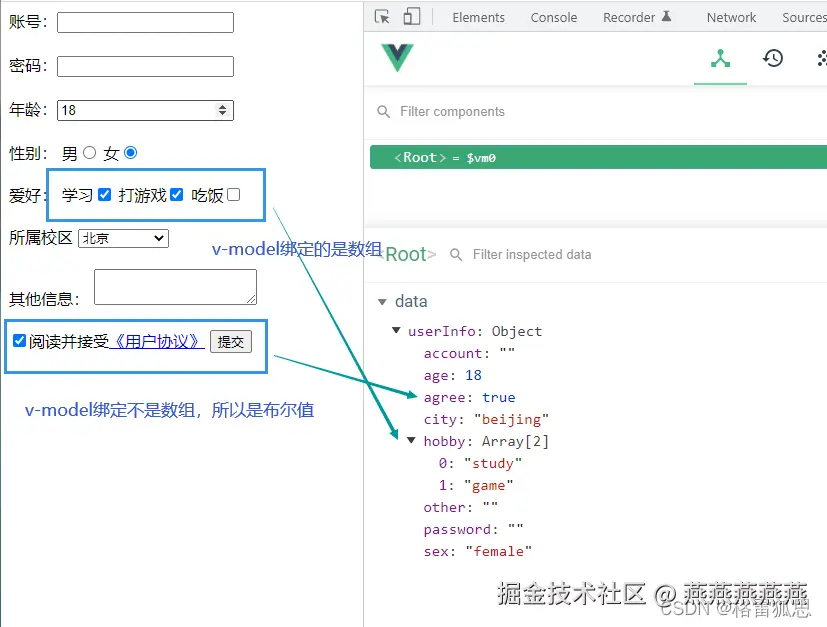The width and height of the screenshot is (827, 627).
Task: Select the <Root> = $vm0 component row
Action: pyautogui.click(x=598, y=157)
